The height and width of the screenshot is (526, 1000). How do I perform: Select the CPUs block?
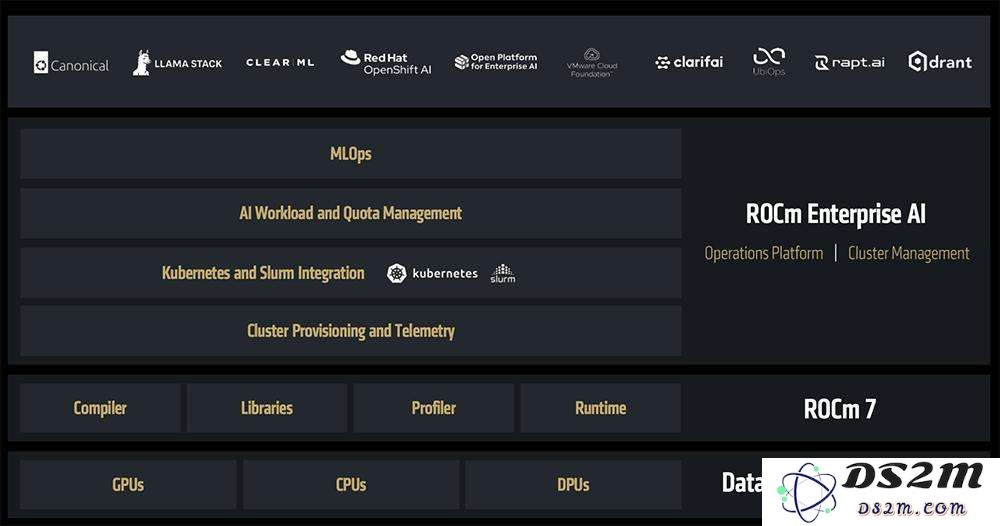[x=351, y=485]
